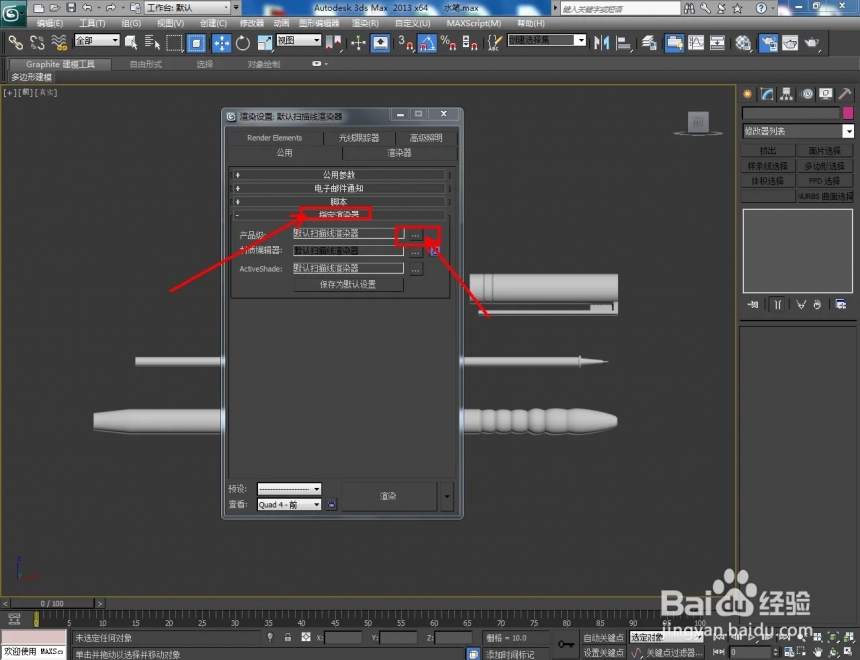Select the Pan View hand tool
The width and height of the screenshot is (860, 660).
pyautogui.click(x=817, y=652)
